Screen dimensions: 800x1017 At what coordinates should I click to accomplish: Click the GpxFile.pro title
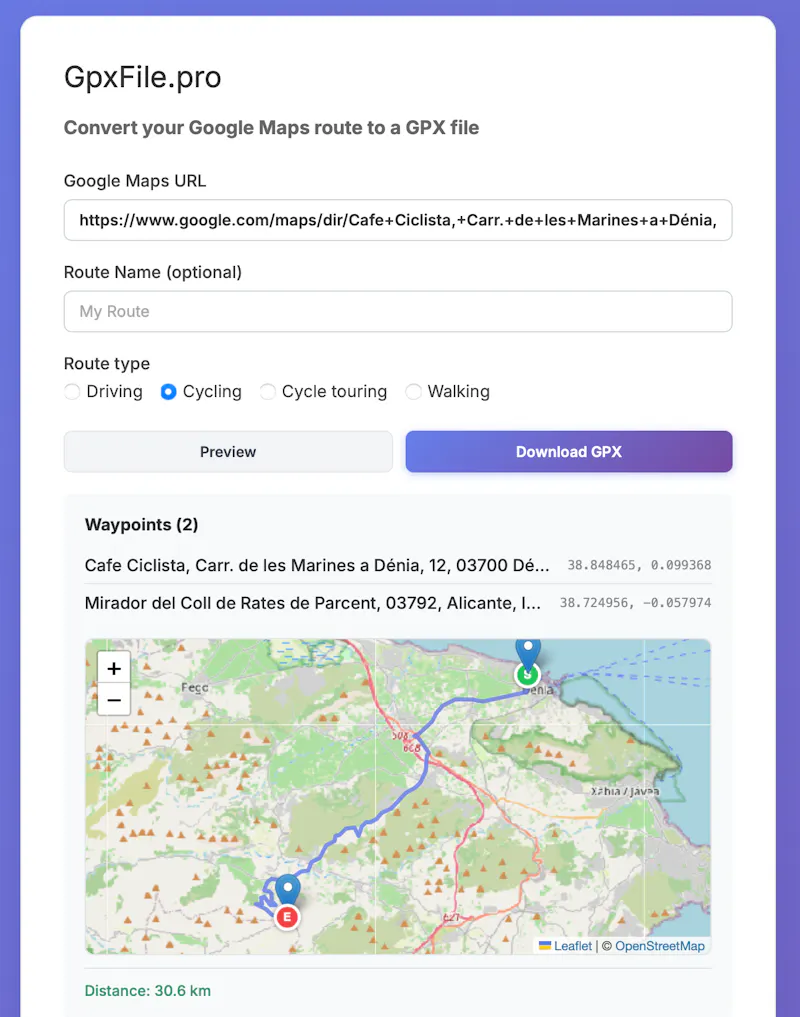[x=143, y=77]
